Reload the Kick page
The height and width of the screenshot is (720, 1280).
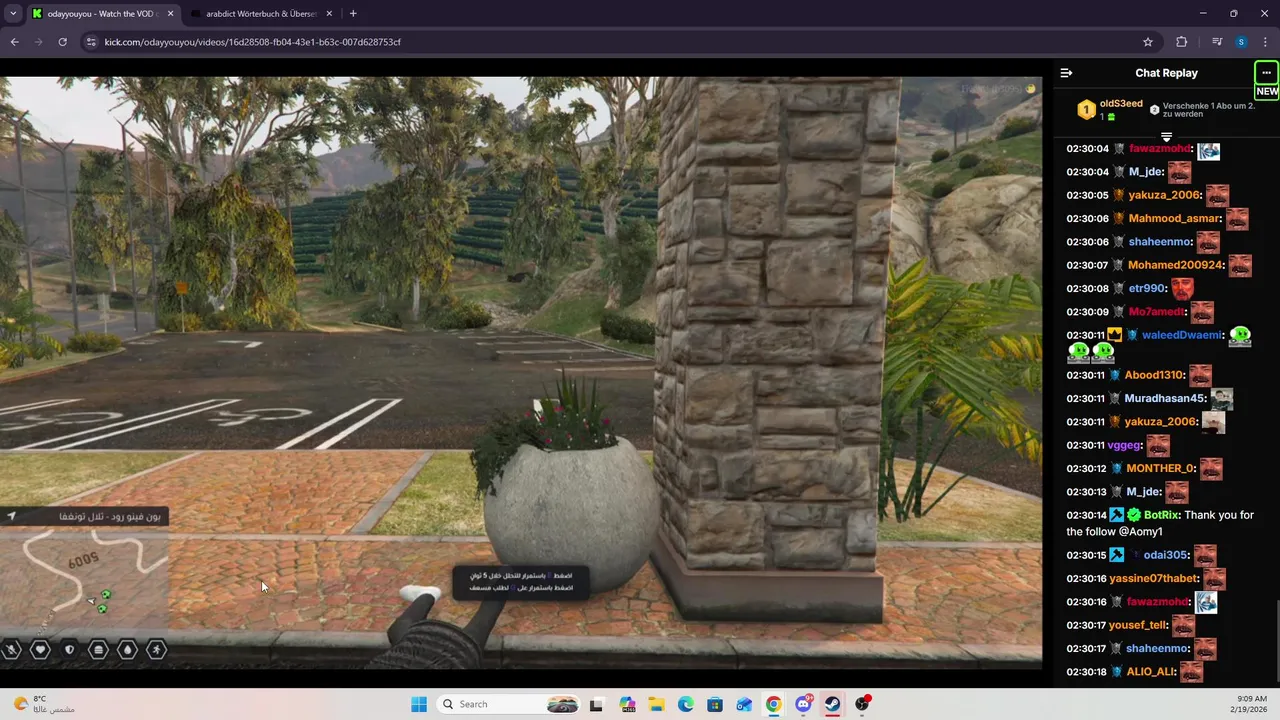[x=62, y=42]
